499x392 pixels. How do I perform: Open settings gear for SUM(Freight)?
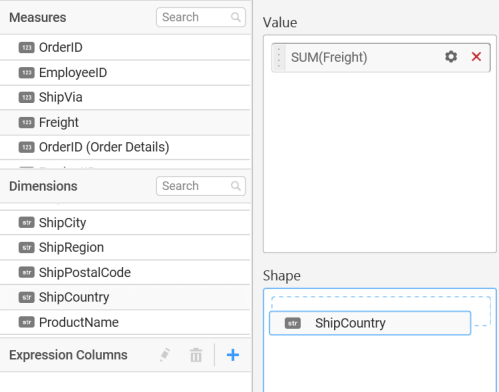(451, 57)
